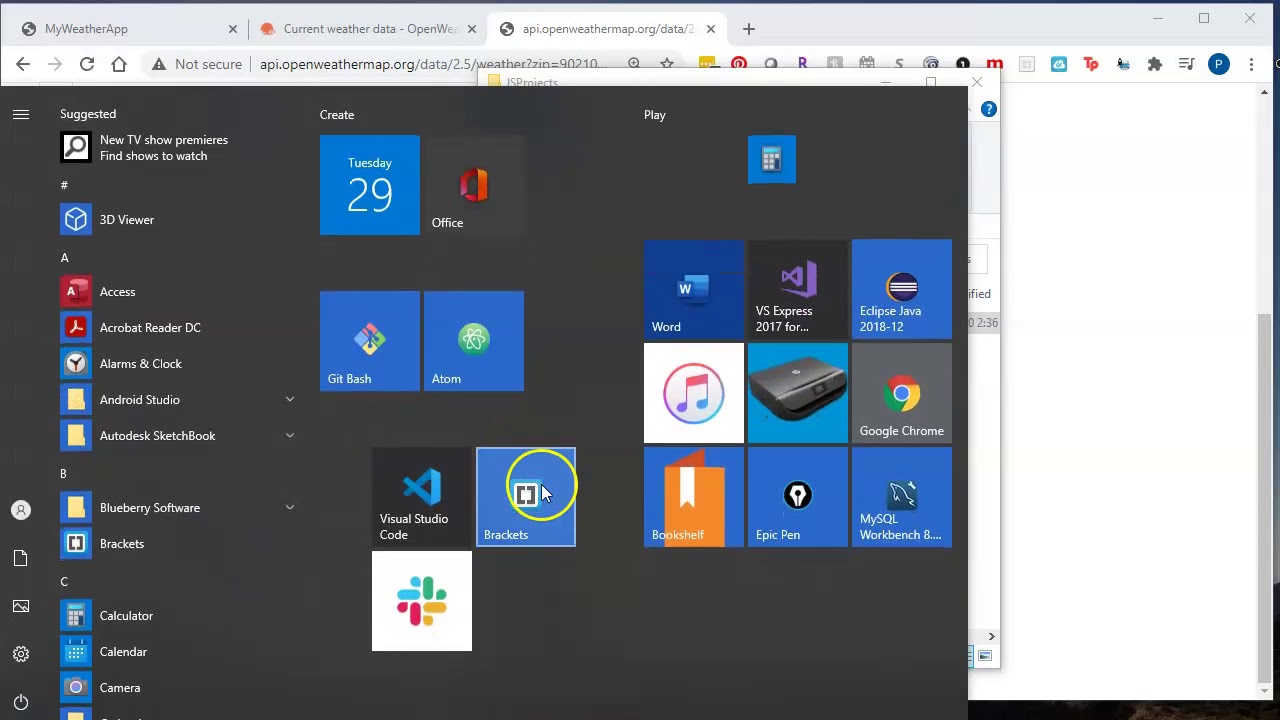This screenshot has height=720, width=1280.
Task: Open a new Chrome tab
Action: [749, 29]
